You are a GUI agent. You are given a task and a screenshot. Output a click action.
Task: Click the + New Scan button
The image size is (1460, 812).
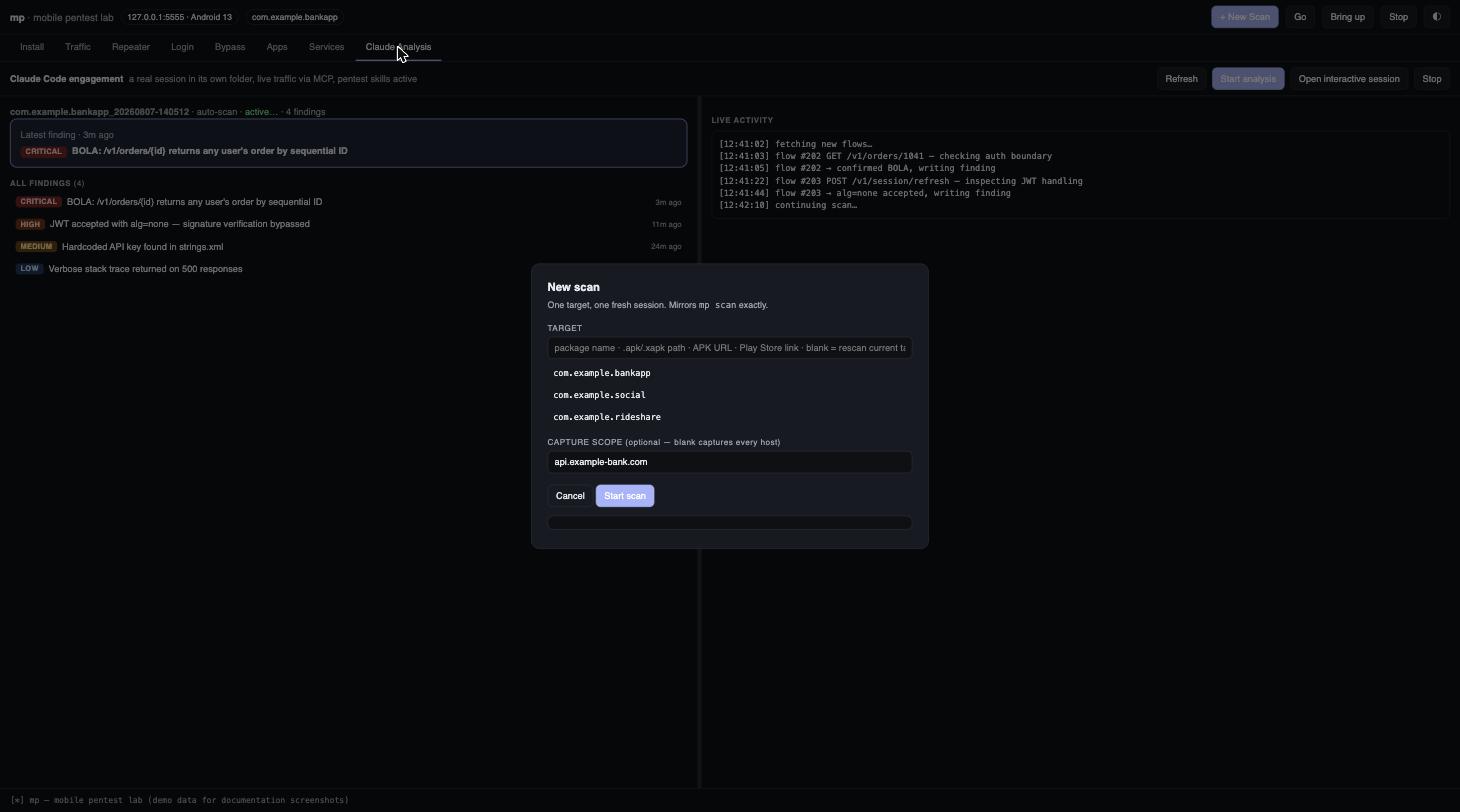point(1244,17)
